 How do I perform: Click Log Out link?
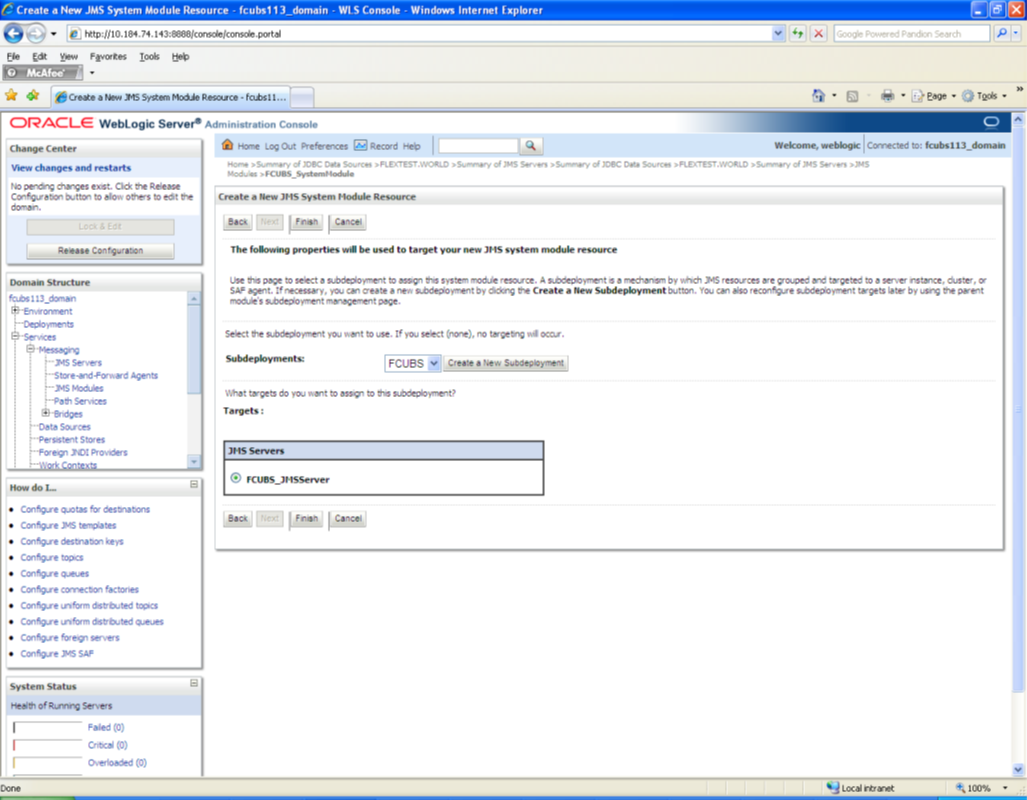[x=280, y=146]
